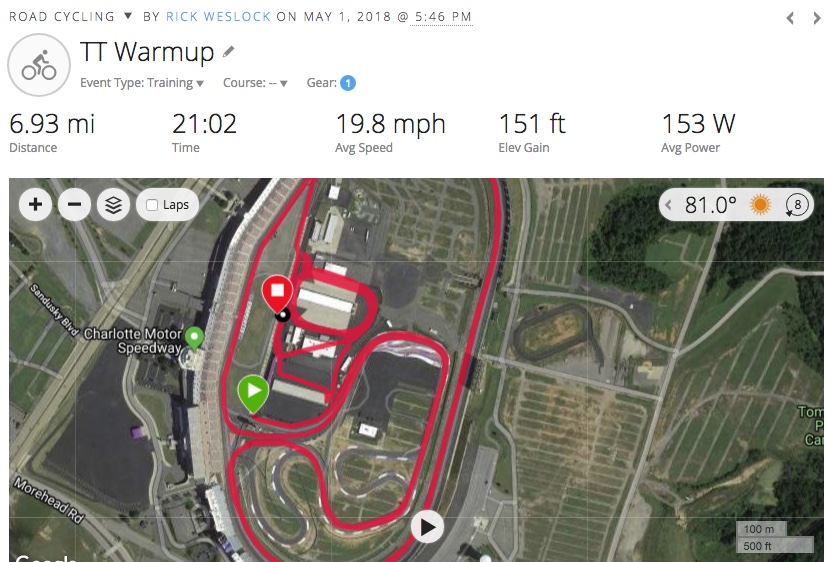Play the route animation on map

(427, 527)
